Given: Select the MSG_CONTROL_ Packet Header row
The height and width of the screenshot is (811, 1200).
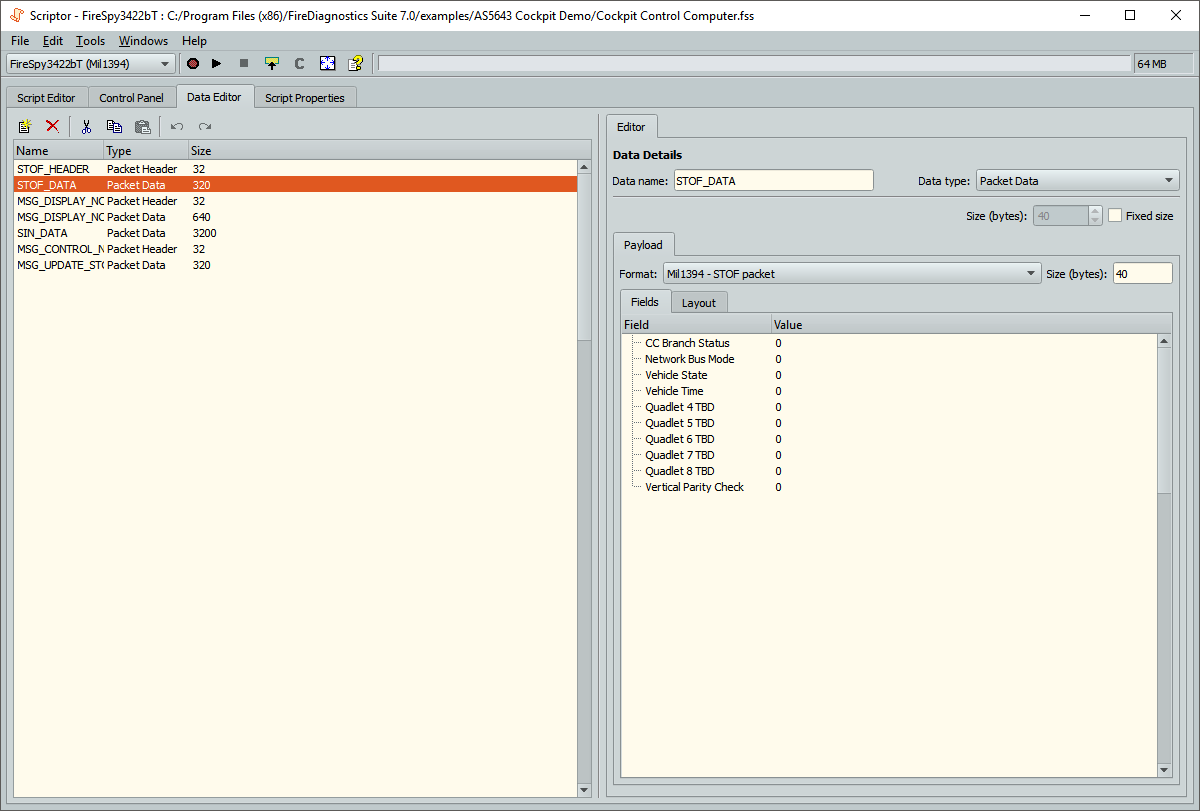Looking at the screenshot, I should [x=295, y=249].
